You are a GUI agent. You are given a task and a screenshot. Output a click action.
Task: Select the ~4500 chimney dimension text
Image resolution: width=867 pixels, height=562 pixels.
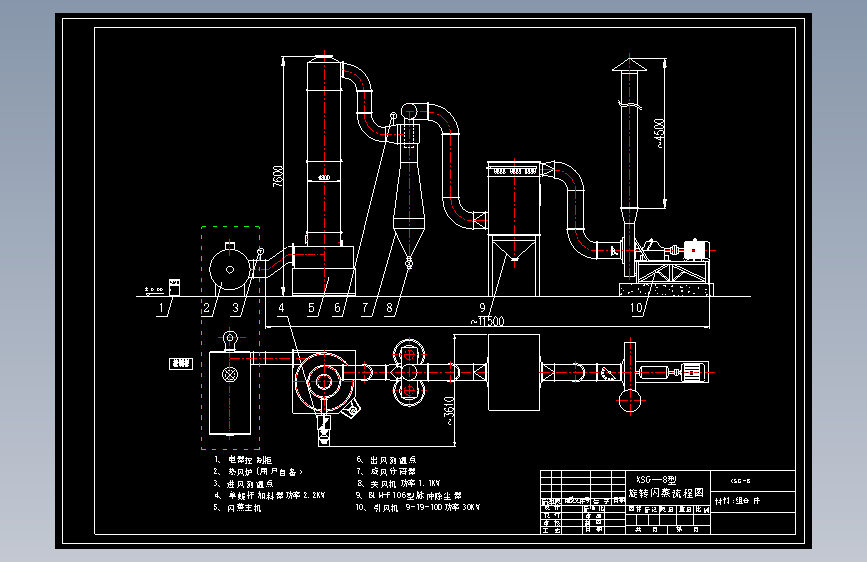coord(659,133)
